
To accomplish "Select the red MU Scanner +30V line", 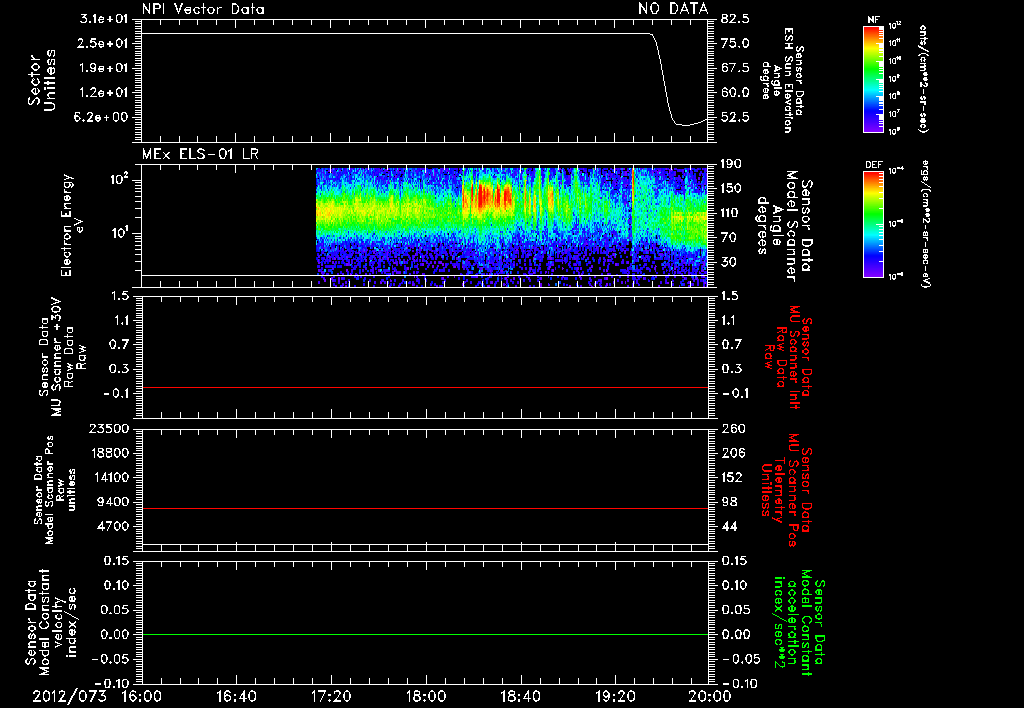I will coord(424,387).
